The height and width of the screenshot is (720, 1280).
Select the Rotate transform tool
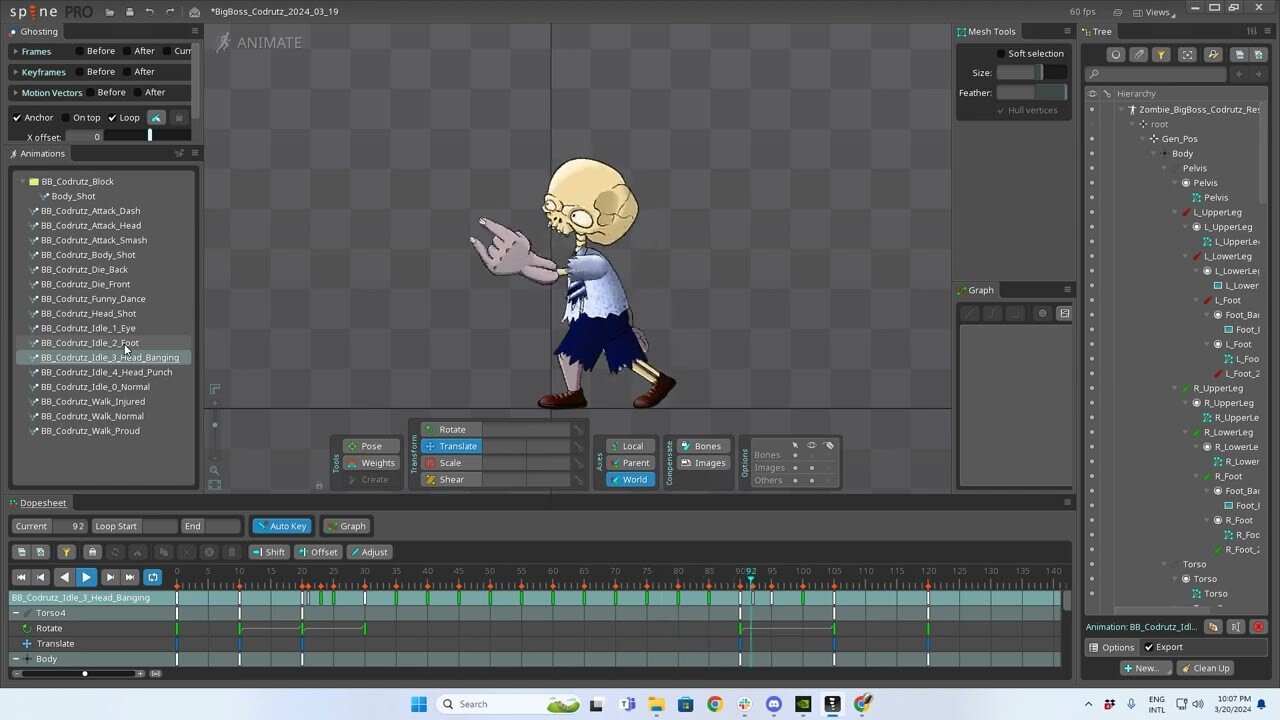click(x=452, y=429)
